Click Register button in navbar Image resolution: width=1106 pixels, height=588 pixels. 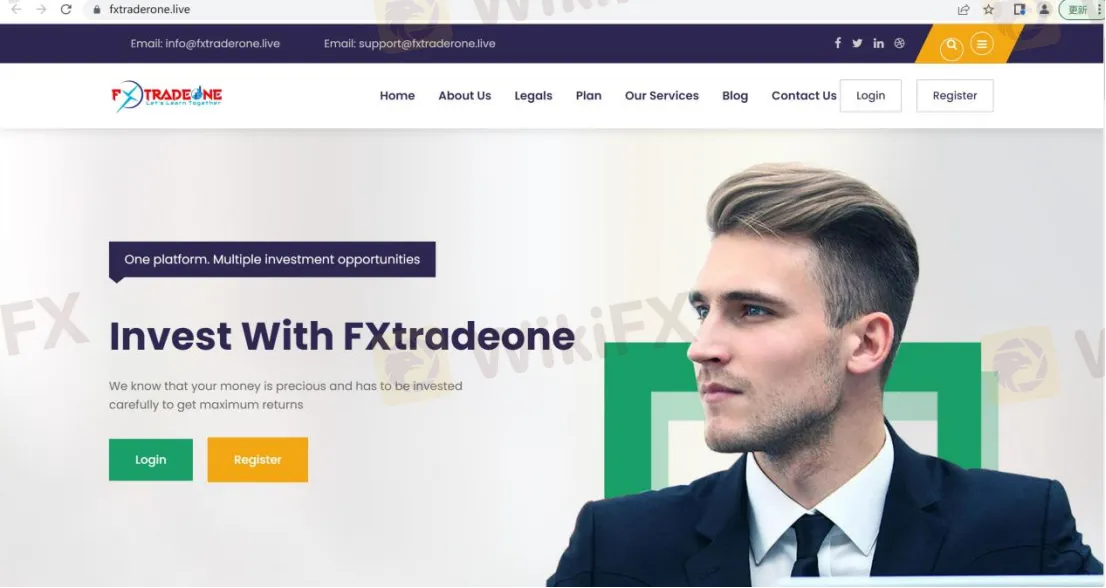(x=954, y=96)
